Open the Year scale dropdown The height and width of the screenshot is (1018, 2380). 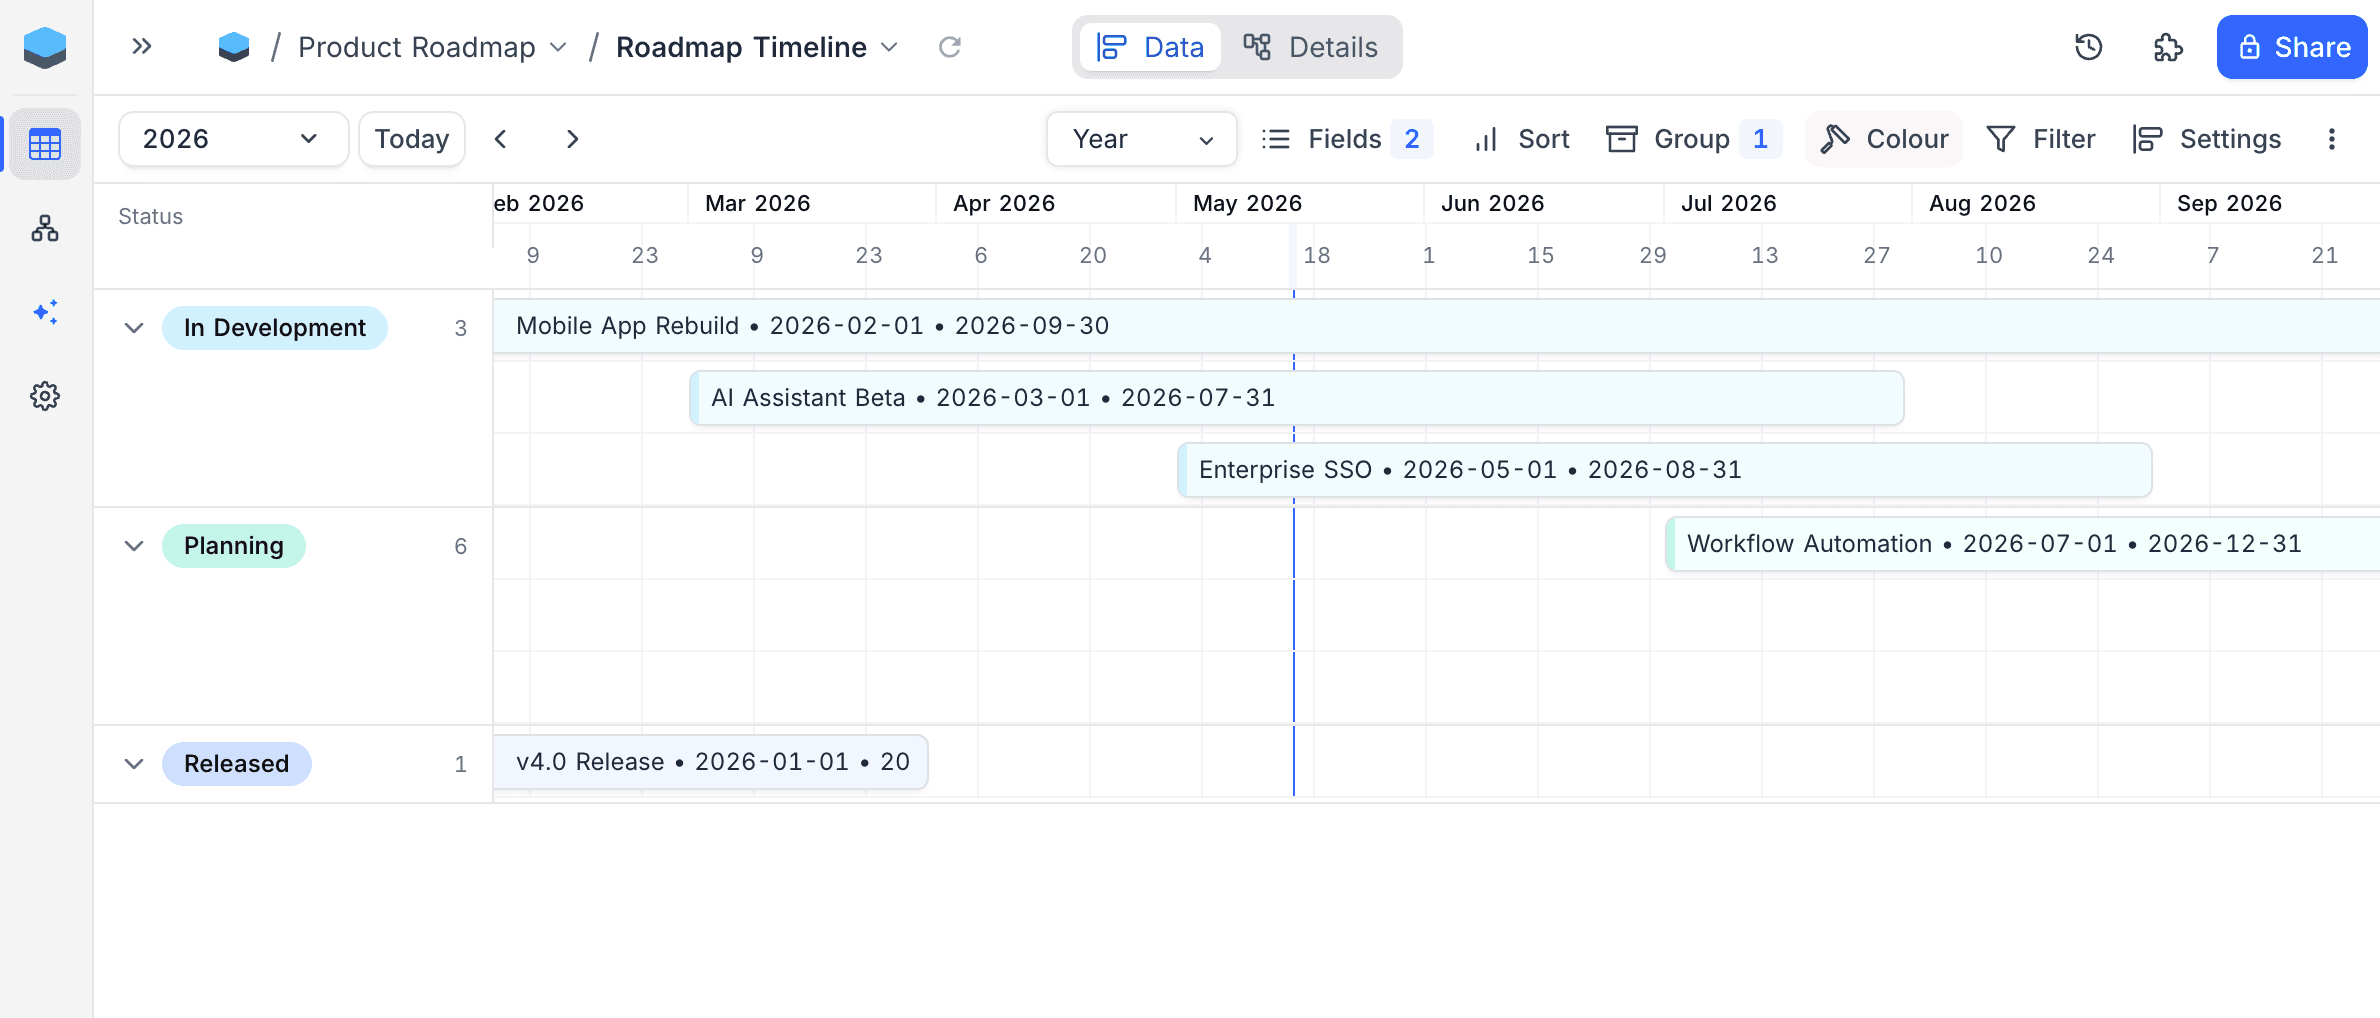pyautogui.click(x=1142, y=139)
